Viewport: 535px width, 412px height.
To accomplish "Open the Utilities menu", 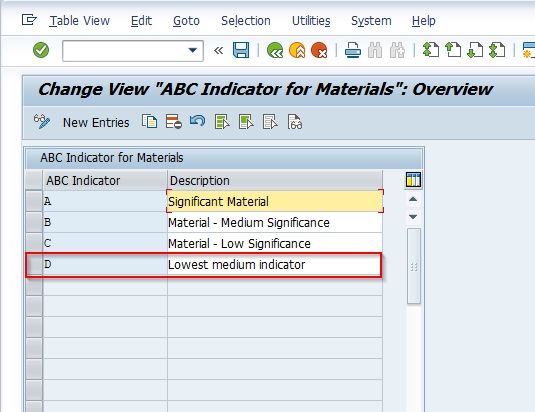I will [x=311, y=21].
